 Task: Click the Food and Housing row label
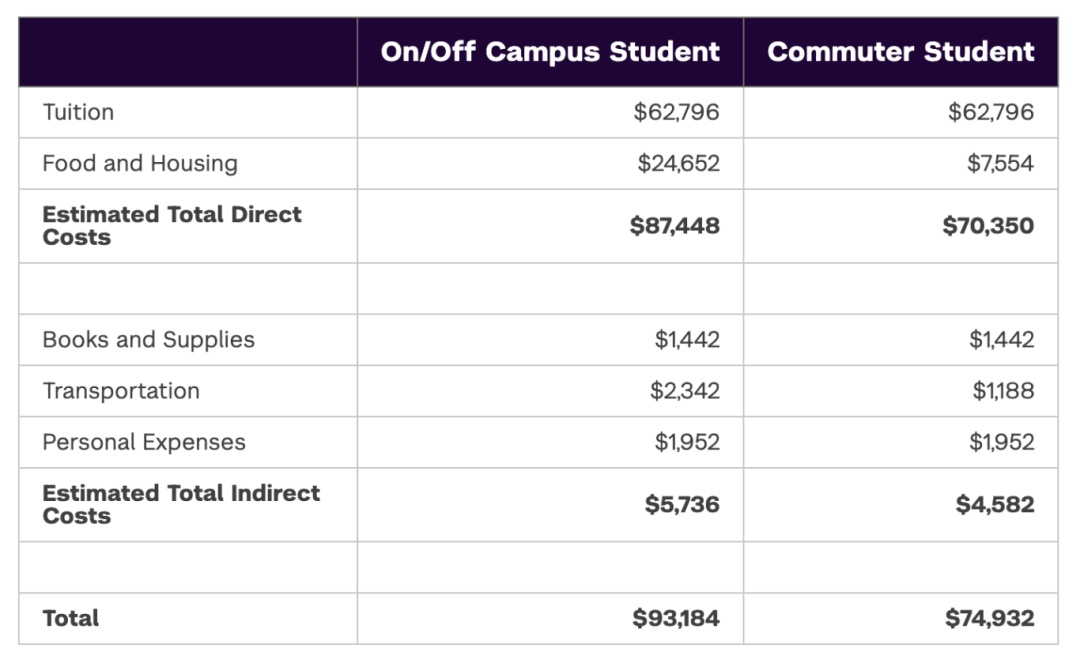(x=140, y=163)
